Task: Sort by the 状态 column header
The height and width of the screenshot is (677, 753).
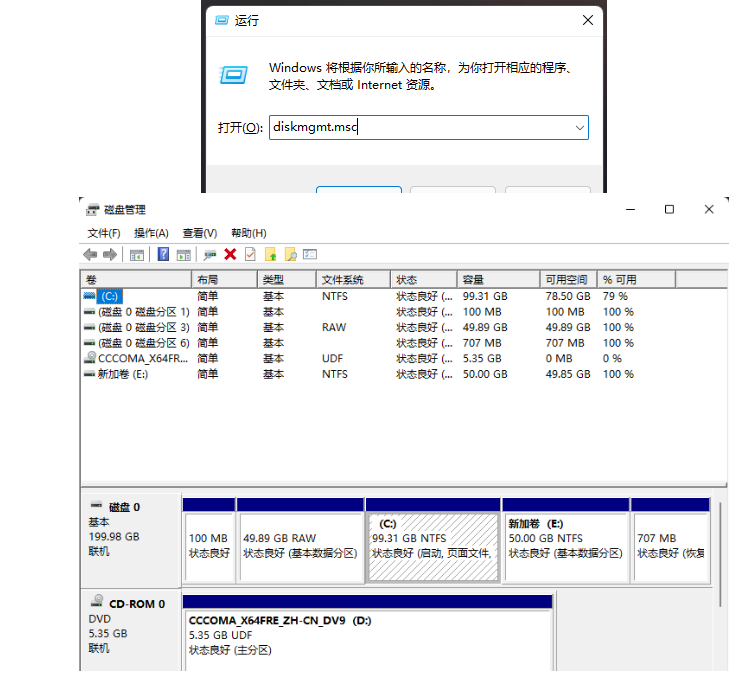Action: (424, 279)
